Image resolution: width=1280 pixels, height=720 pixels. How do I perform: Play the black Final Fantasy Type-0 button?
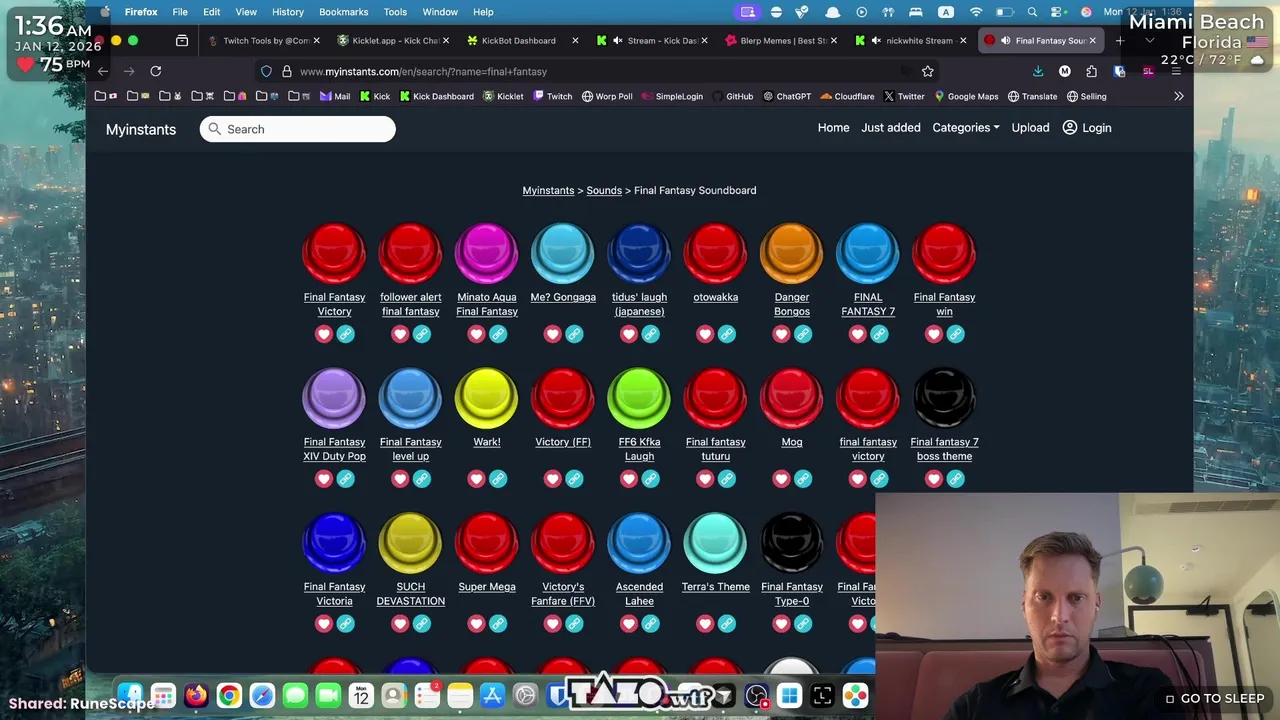tap(792, 544)
